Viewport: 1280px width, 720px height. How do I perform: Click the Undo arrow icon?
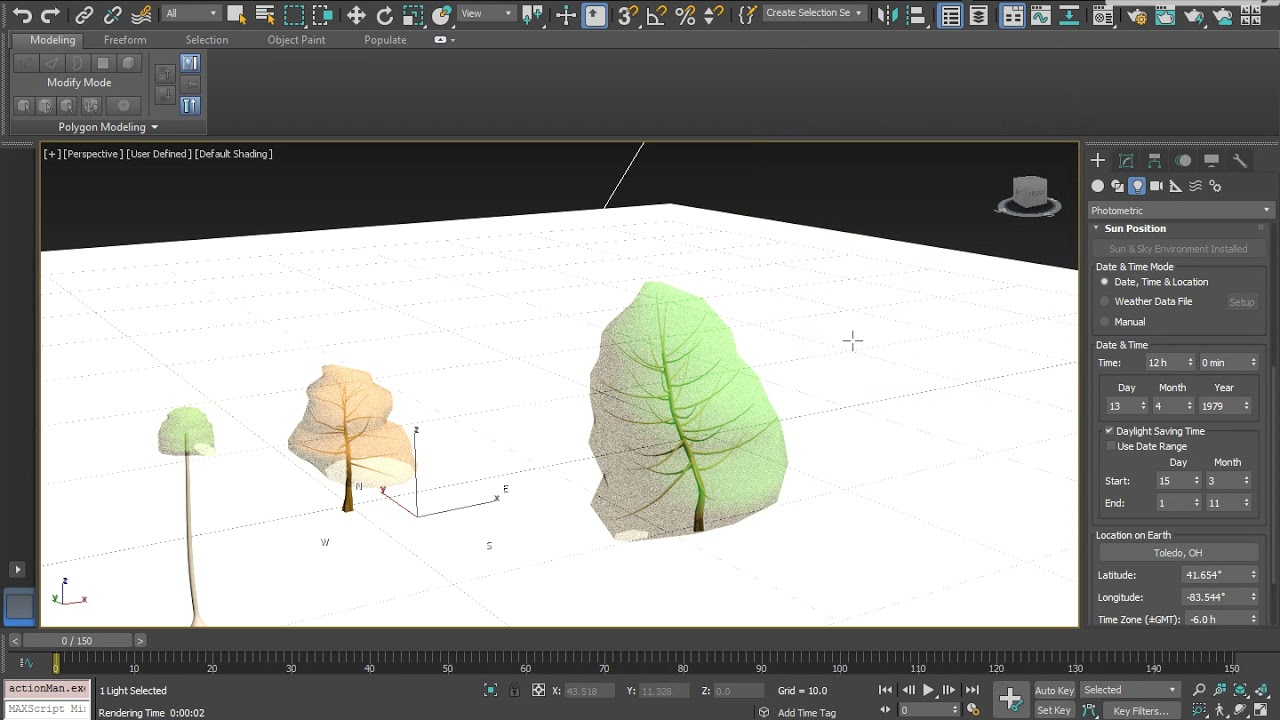pyautogui.click(x=22, y=14)
